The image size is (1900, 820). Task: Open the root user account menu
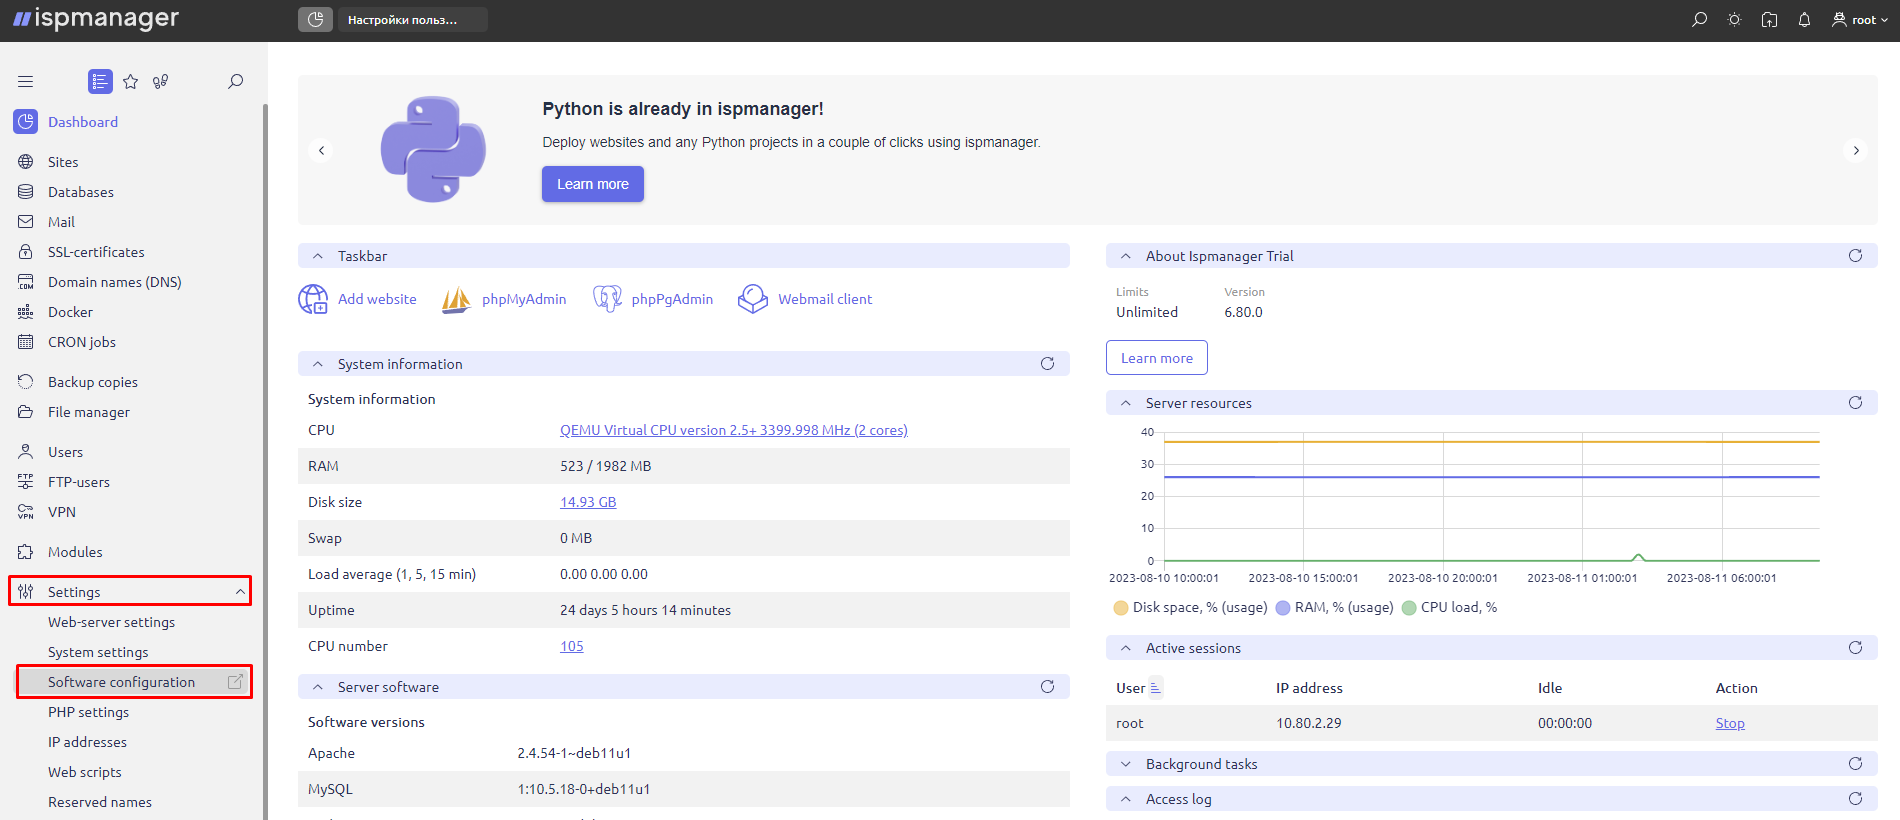pos(1860,20)
